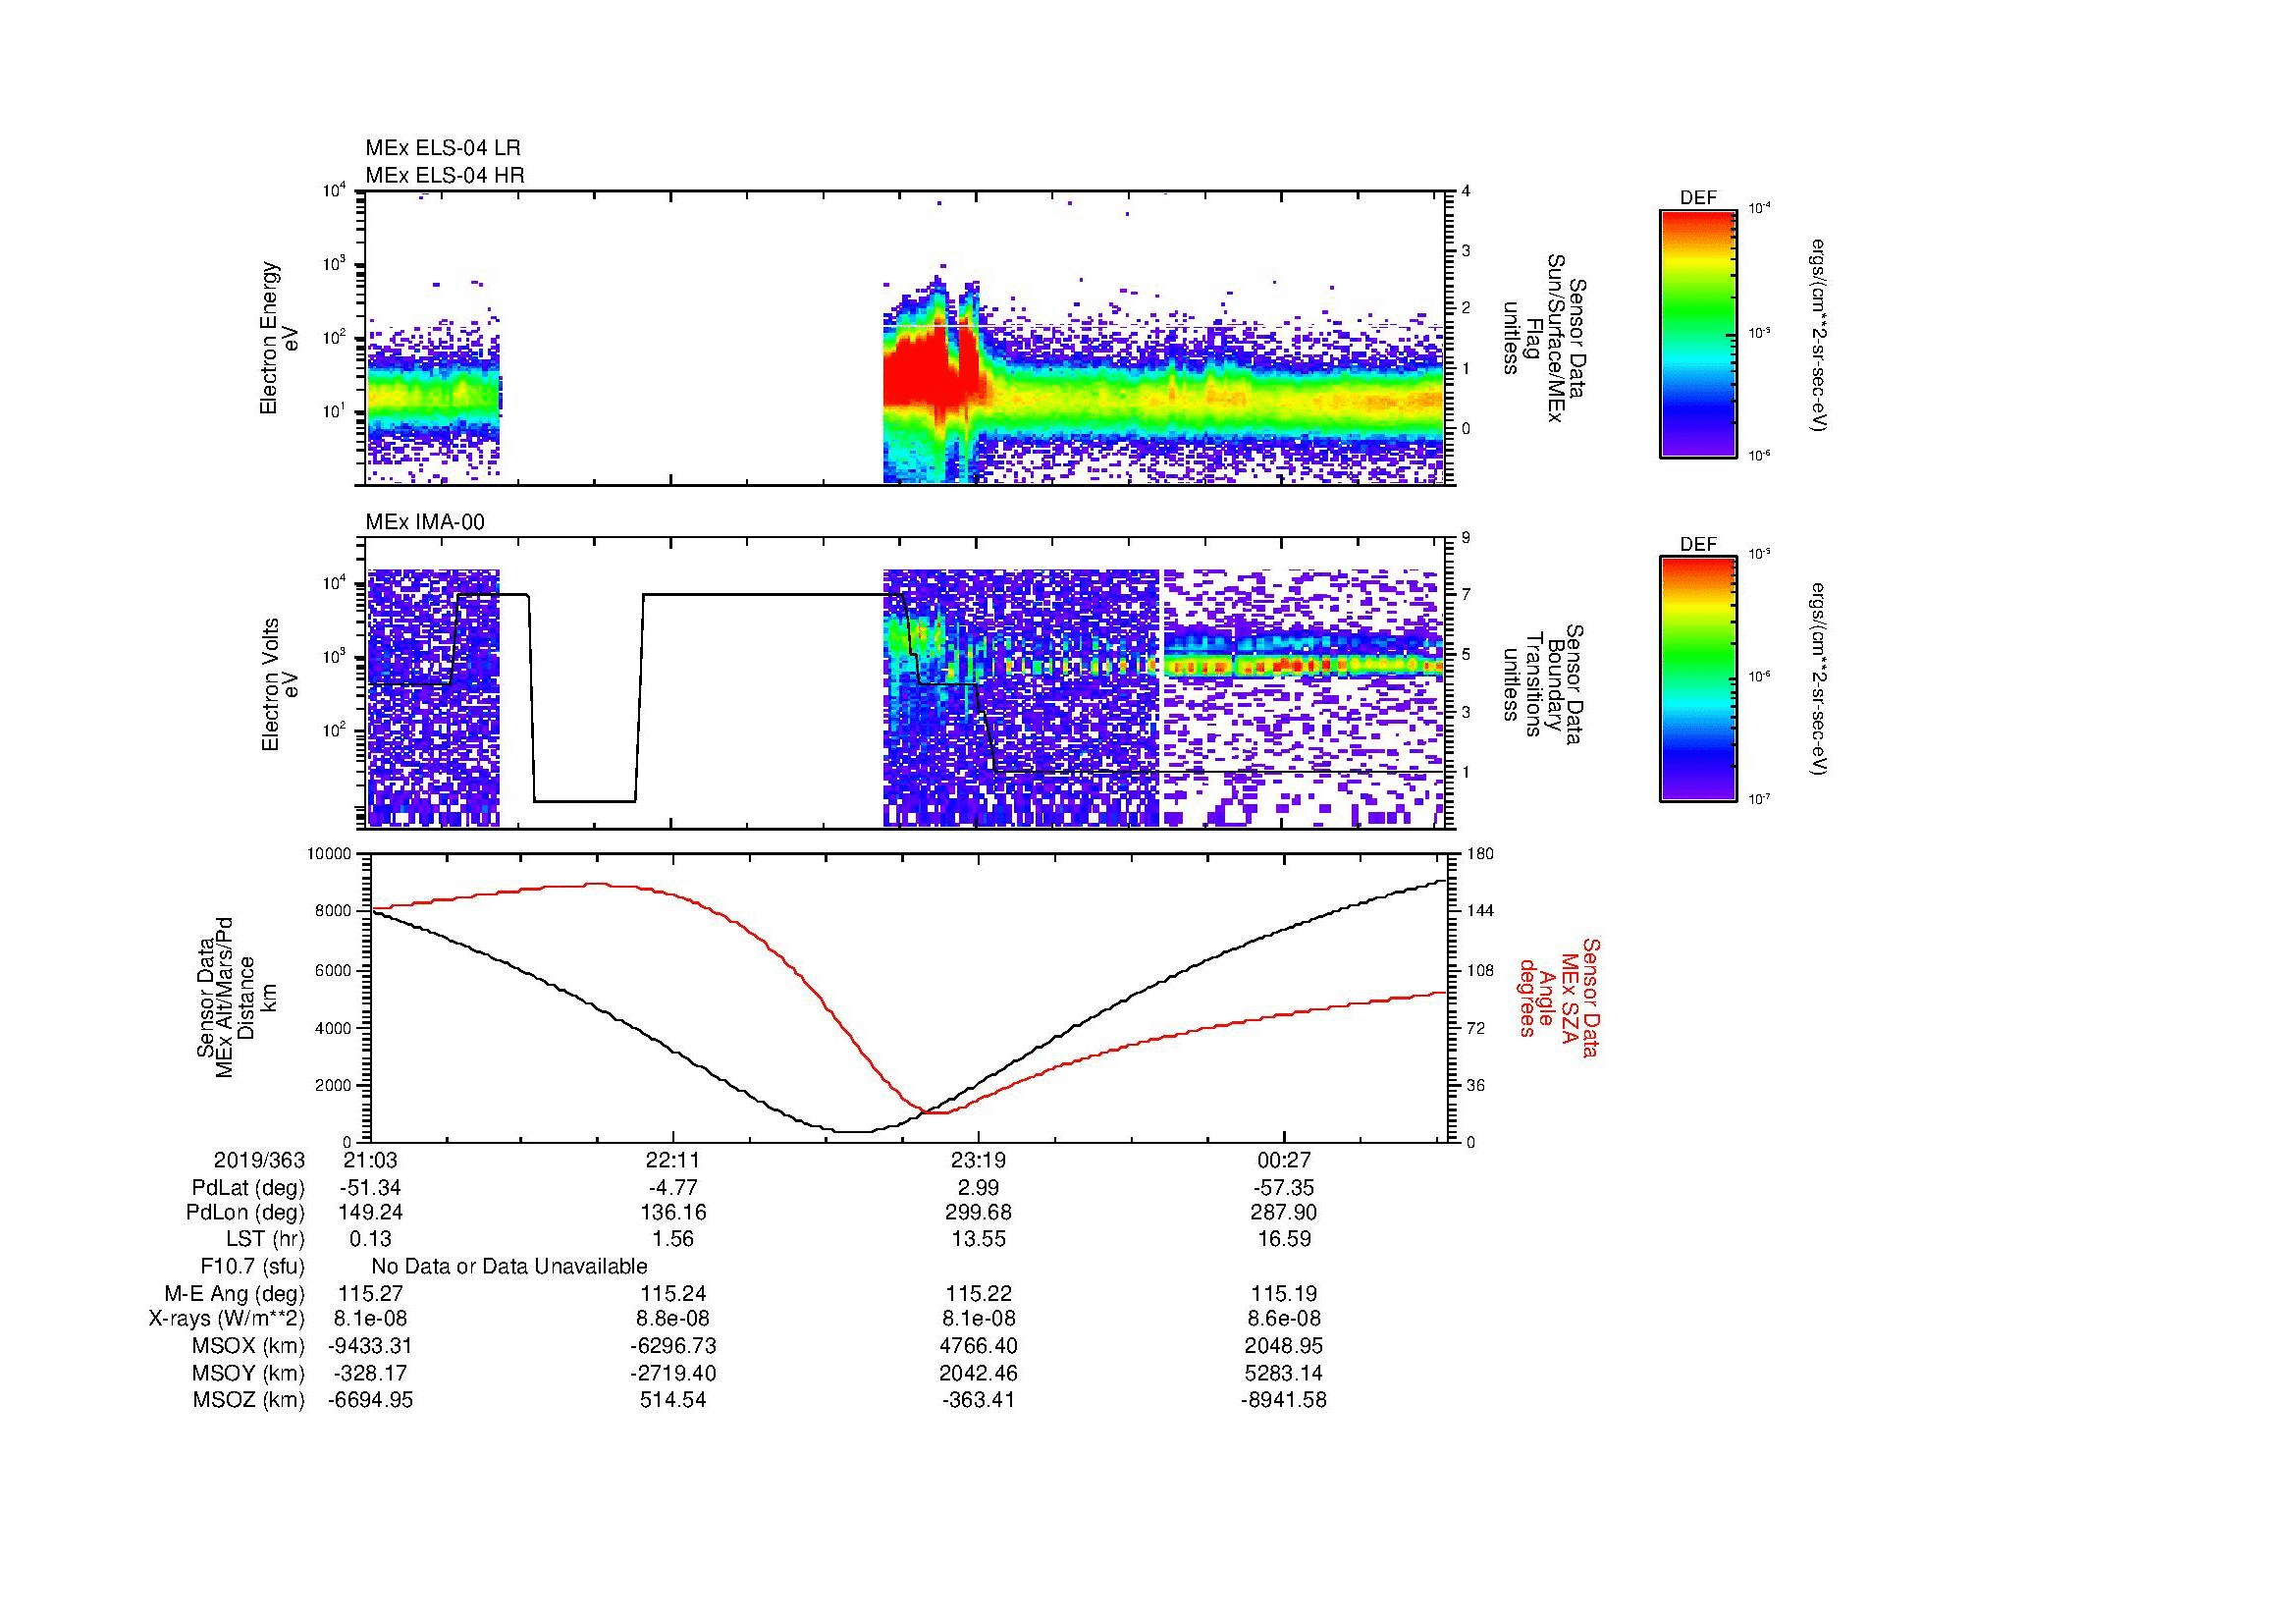2296x1623 pixels.
Task: Click the PdLon value '149.24'
Action: (371, 1213)
